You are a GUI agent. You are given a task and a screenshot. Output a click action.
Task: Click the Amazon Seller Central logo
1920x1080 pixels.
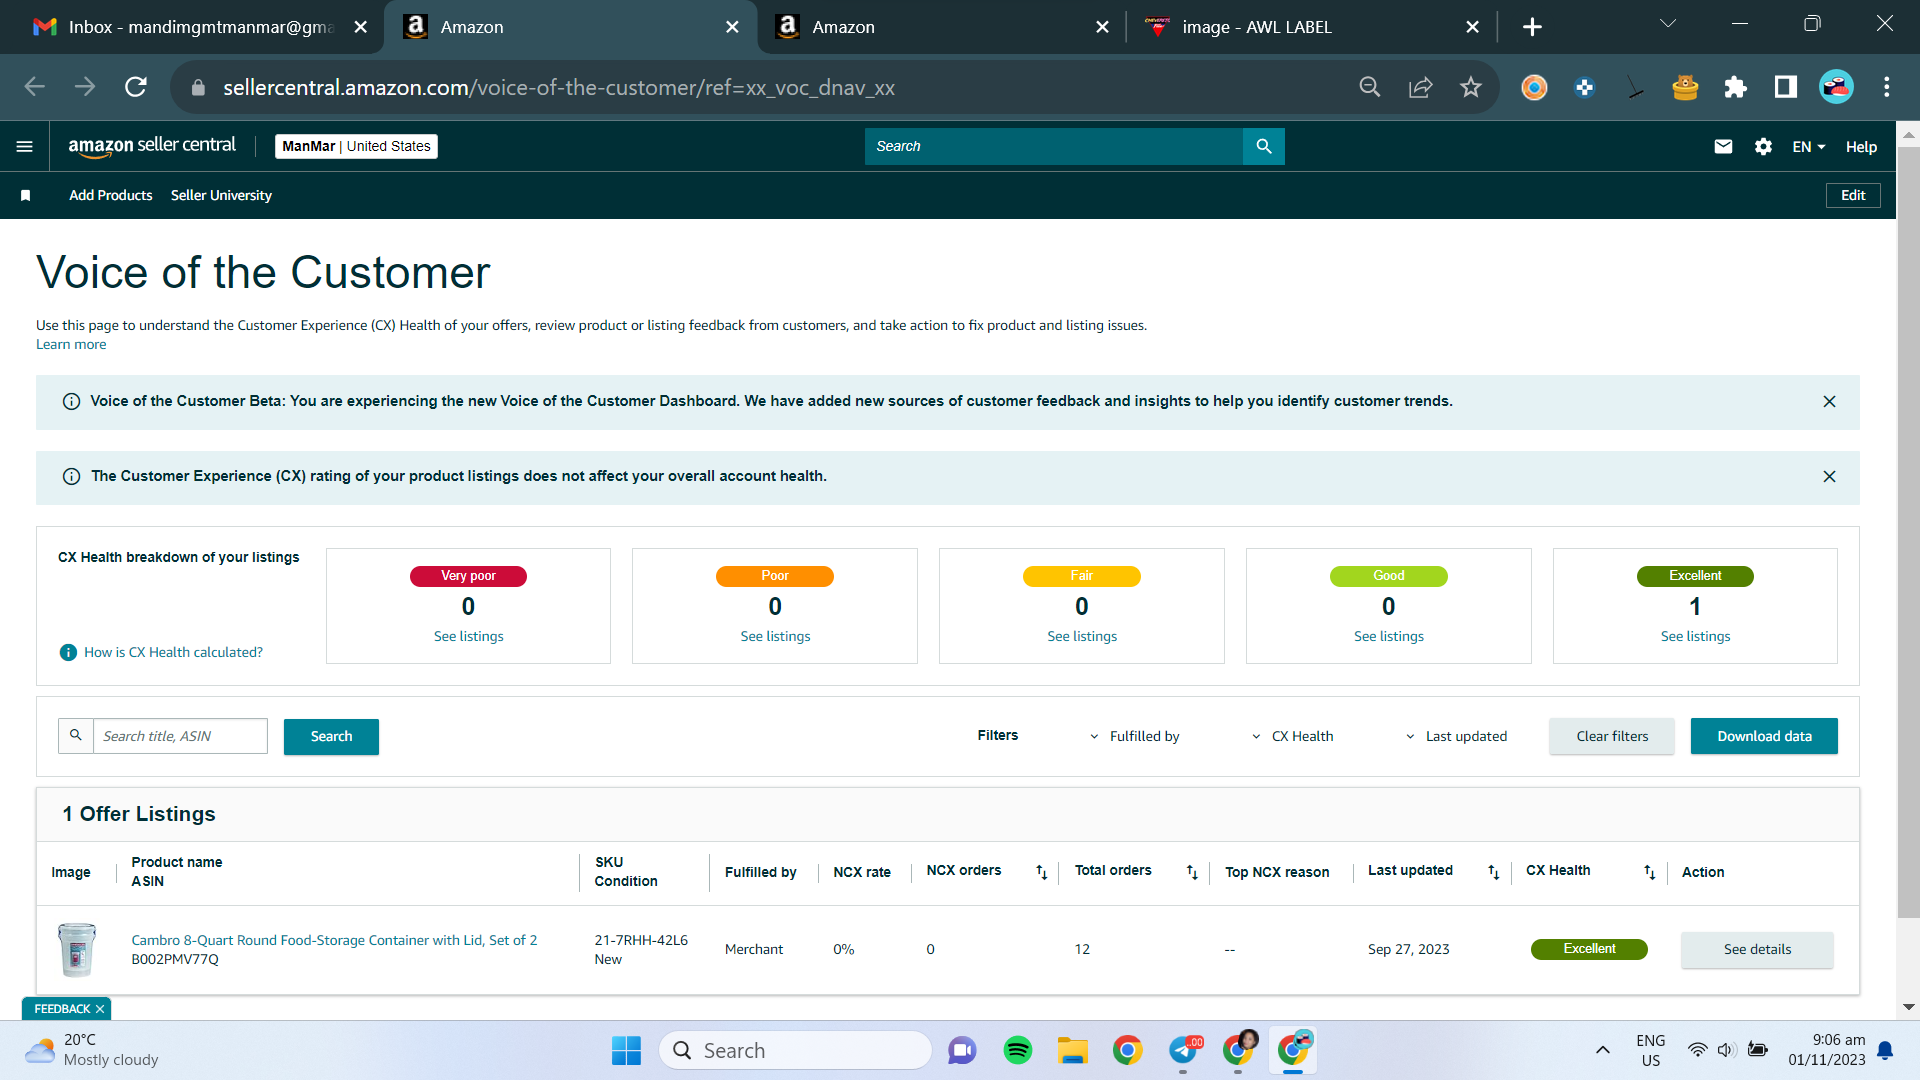point(152,146)
